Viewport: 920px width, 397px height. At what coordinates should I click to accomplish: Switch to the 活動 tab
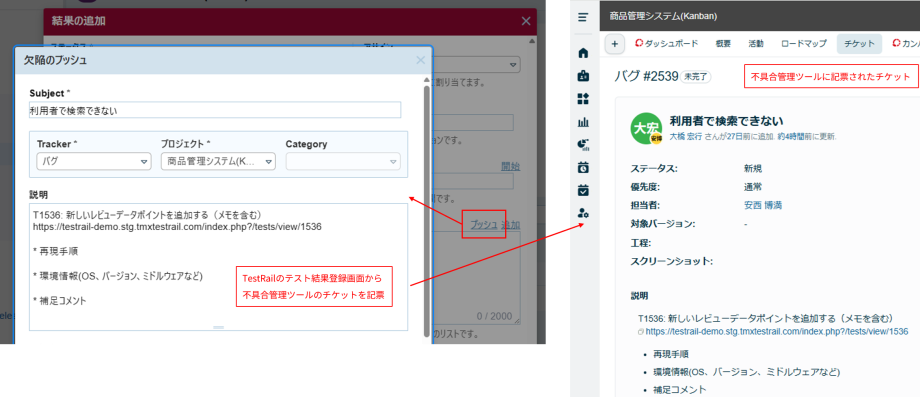pyautogui.click(x=756, y=43)
